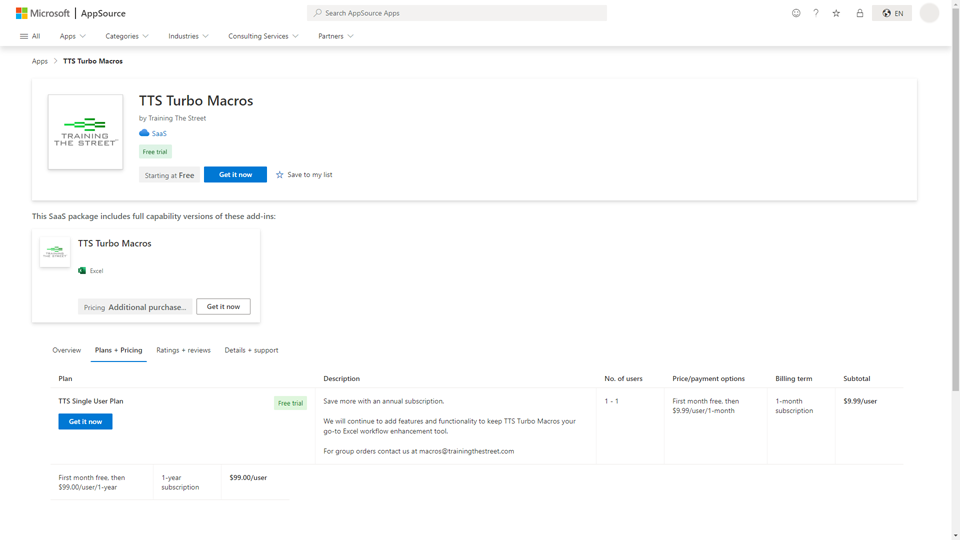
Task: Expand the Partners dropdown menu
Action: click(x=336, y=36)
